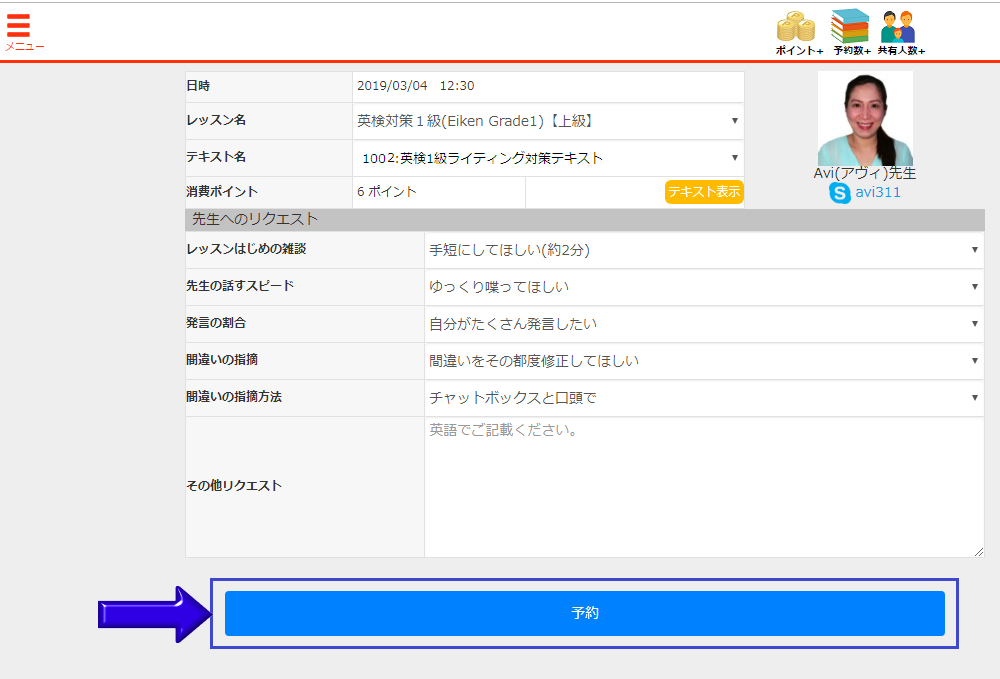Image resolution: width=1000 pixels, height=679 pixels.
Task: Open the レッスン名 dropdown
Action: click(548, 121)
